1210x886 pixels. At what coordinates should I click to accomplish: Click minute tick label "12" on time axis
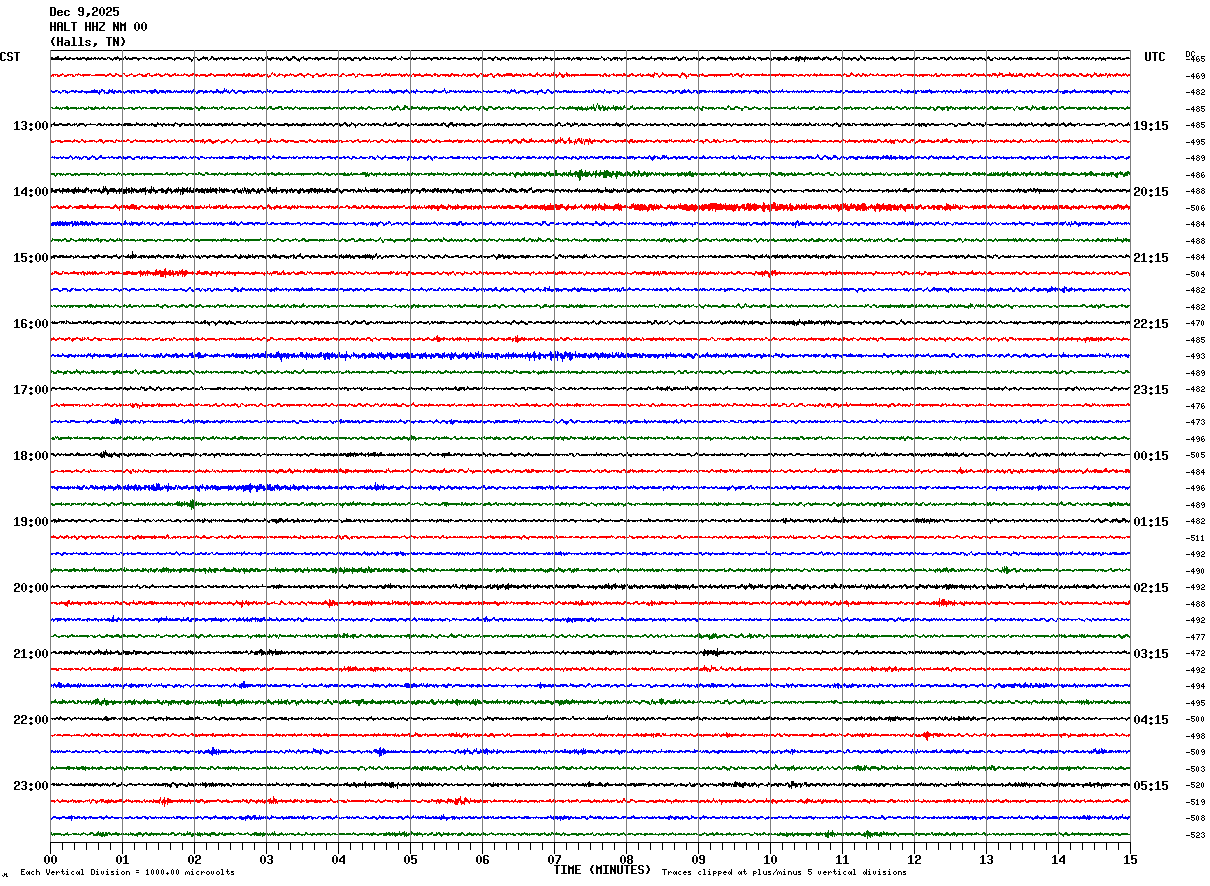tap(914, 859)
